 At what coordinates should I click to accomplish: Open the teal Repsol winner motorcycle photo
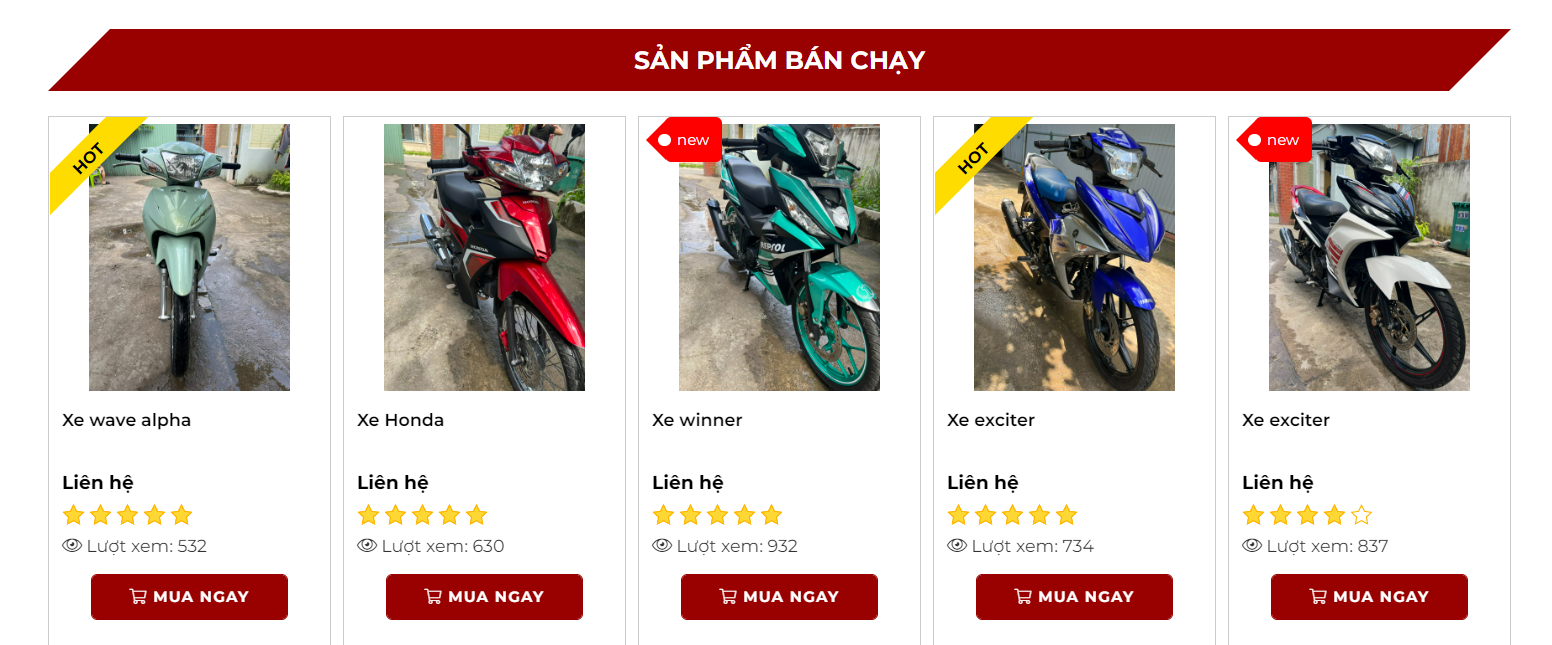point(779,257)
